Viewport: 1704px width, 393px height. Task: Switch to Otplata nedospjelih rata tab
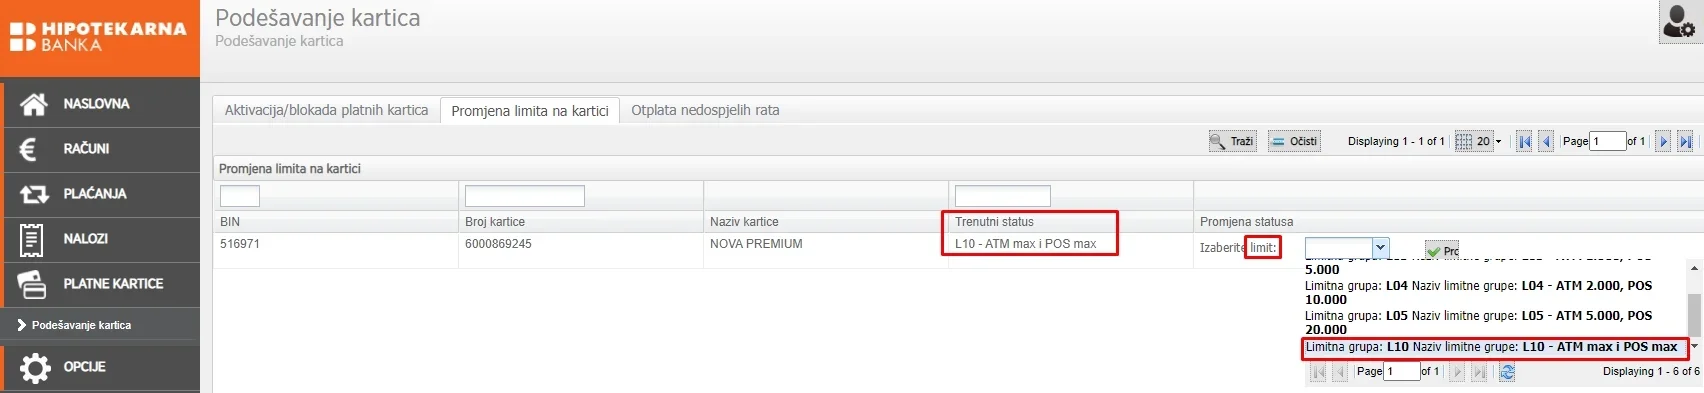[705, 110]
